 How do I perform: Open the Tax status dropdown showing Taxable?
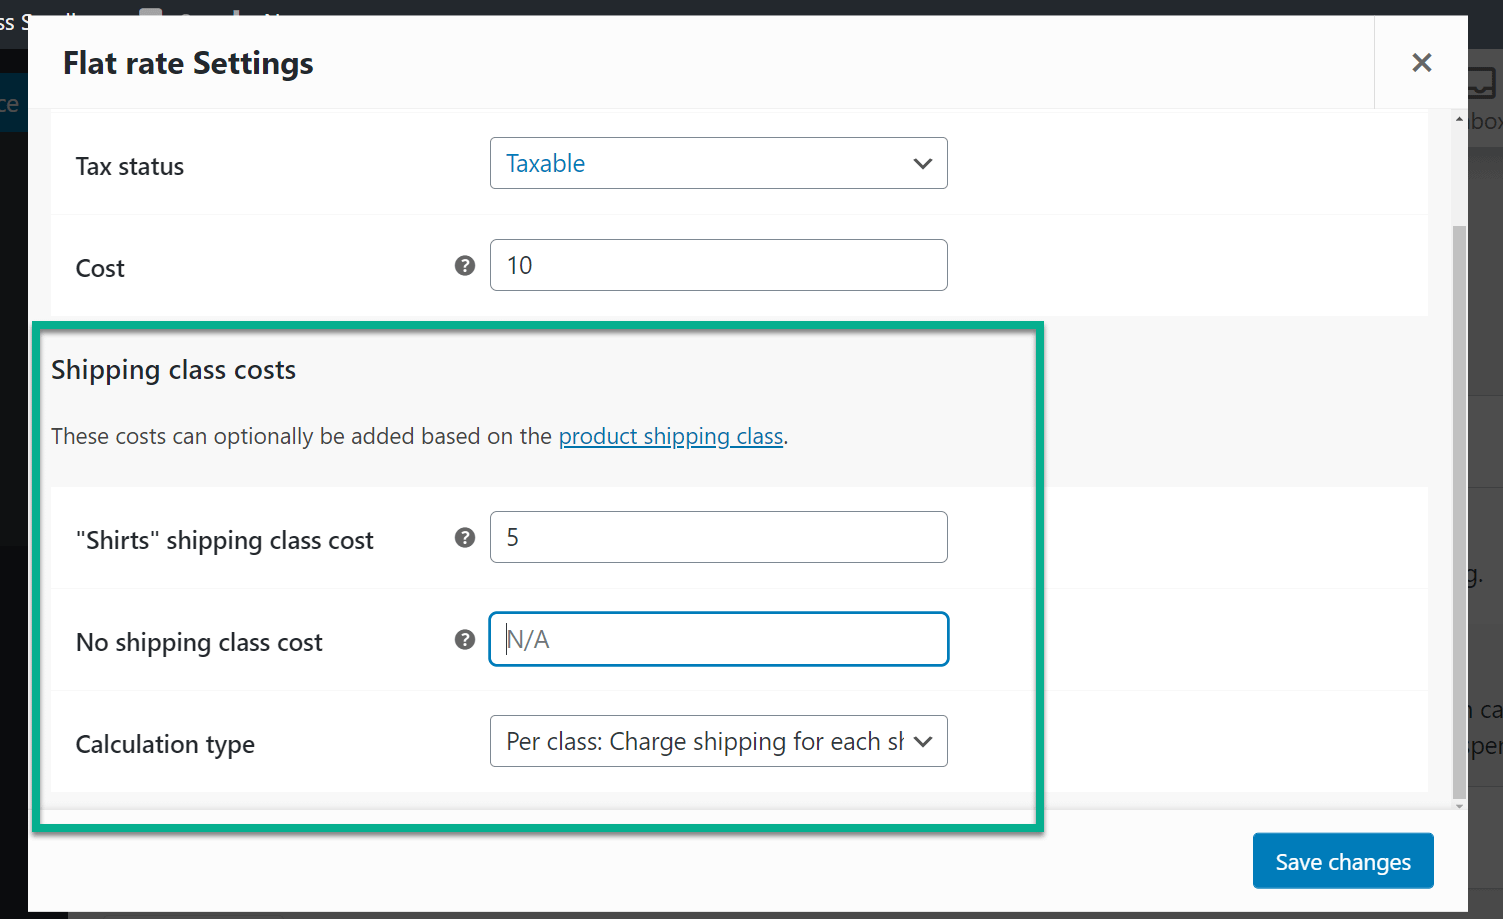click(718, 163)
